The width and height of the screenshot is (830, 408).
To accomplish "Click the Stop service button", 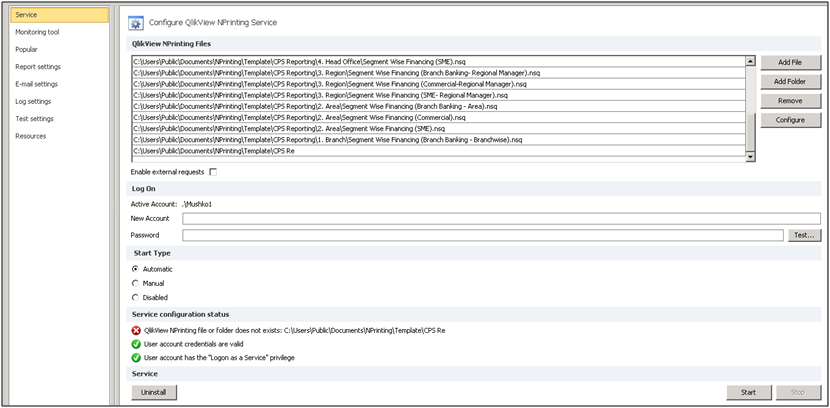I will 798,392.
